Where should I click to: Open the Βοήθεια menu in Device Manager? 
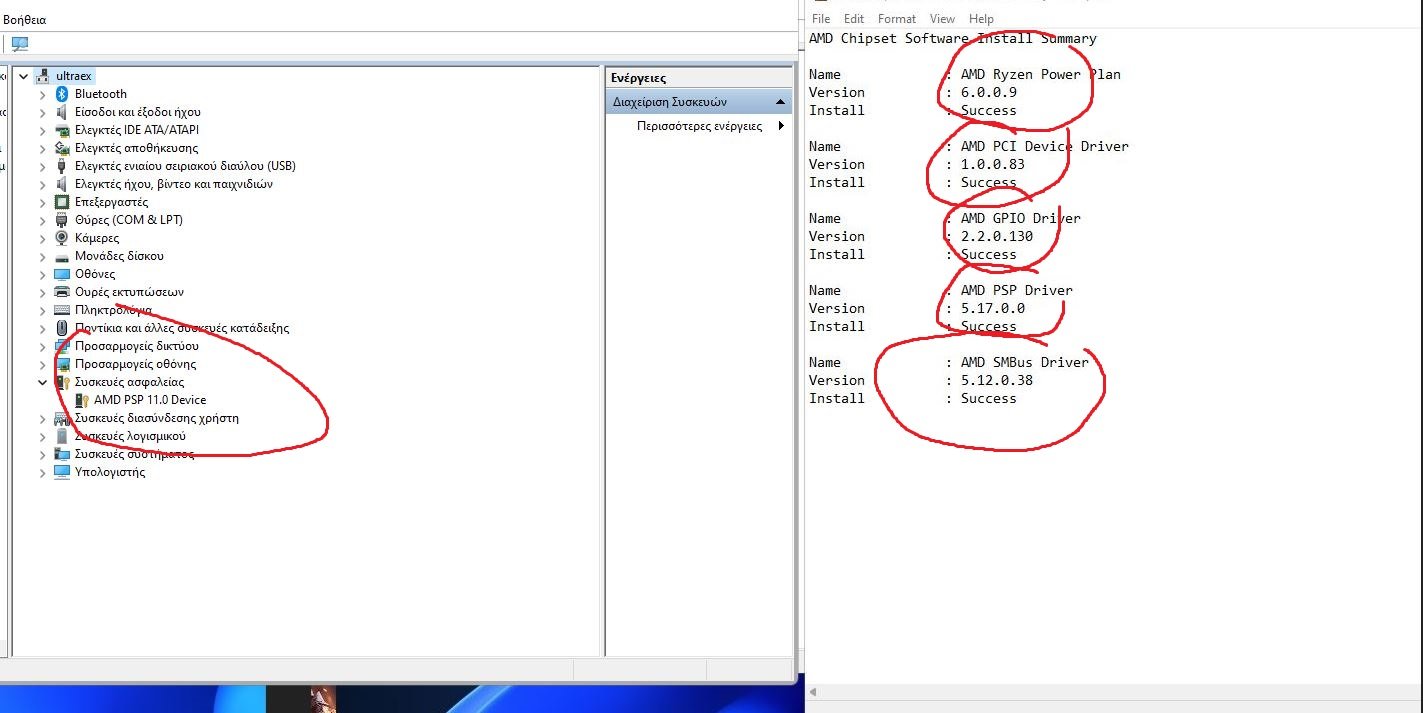point(25,20)
